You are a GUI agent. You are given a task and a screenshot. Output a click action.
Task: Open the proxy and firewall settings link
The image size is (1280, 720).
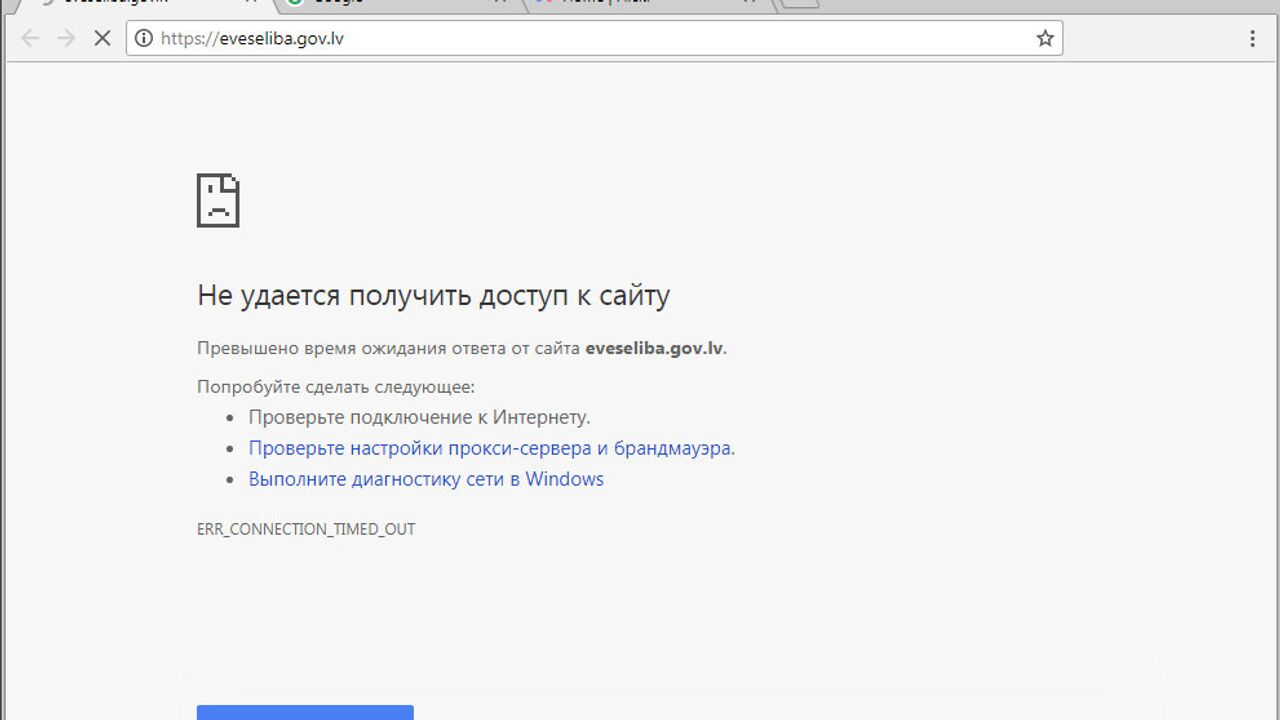pos(491,448)
